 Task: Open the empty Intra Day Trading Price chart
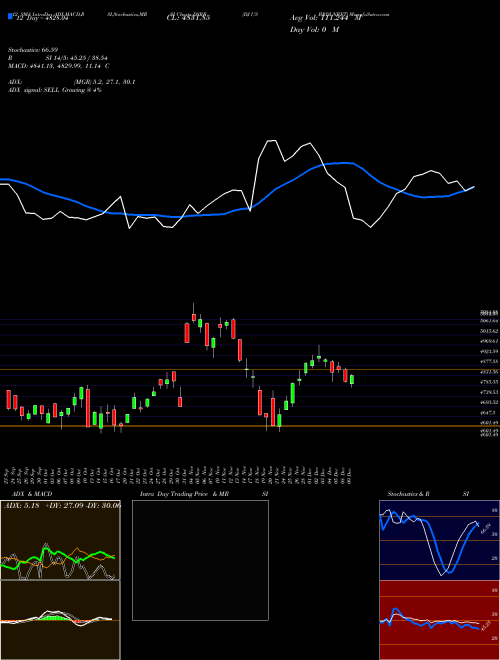[200, 560]
